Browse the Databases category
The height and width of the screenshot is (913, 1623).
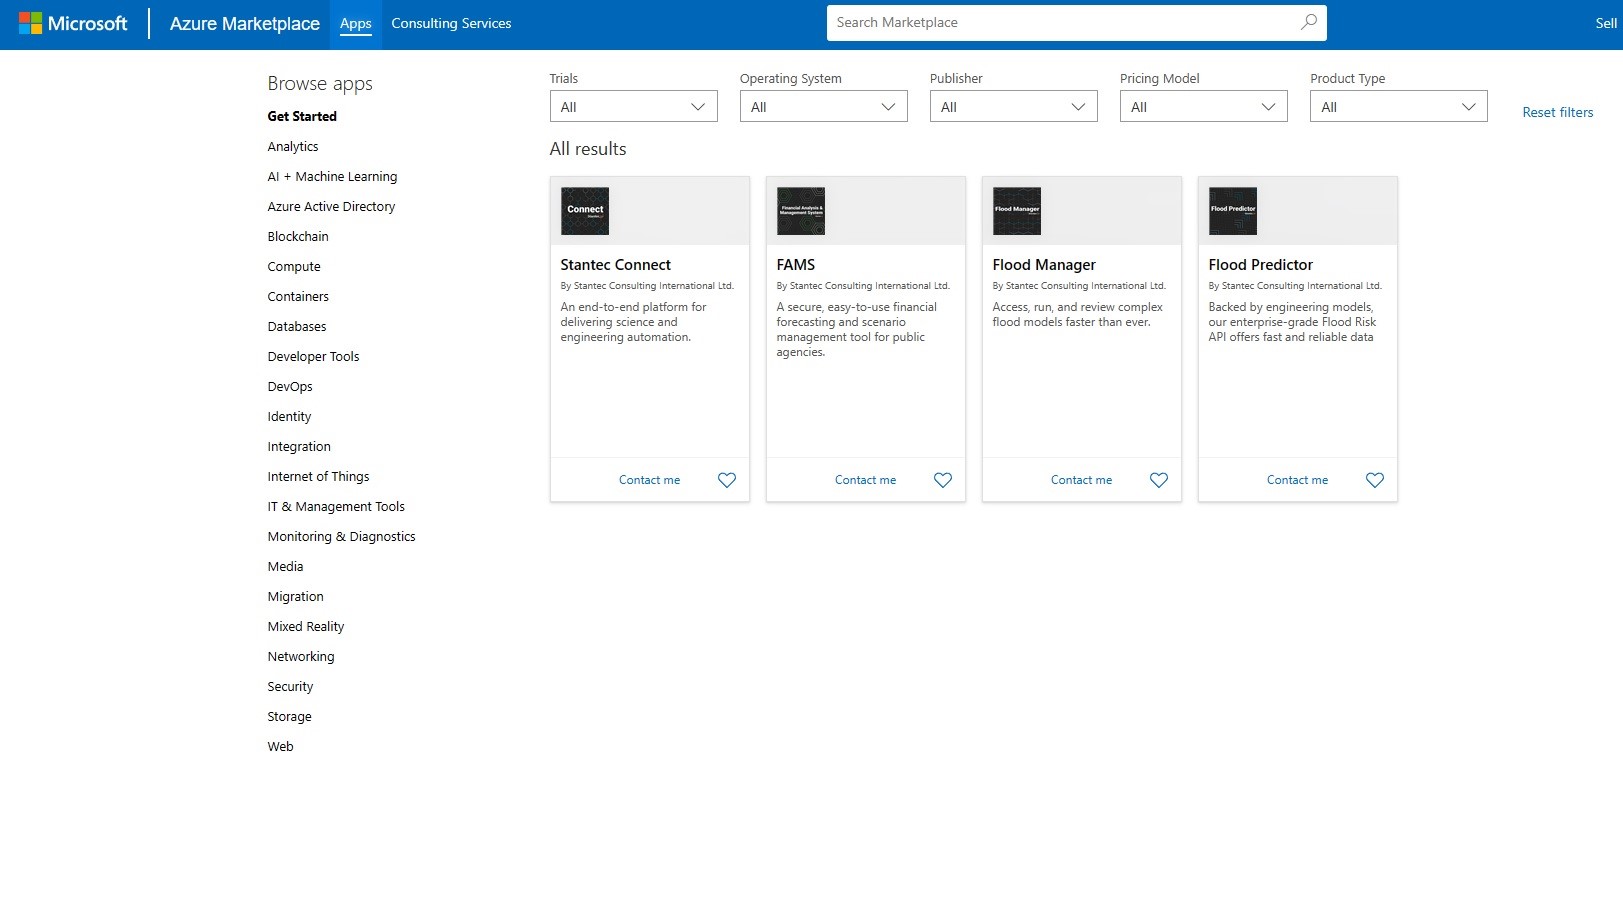[297, 326]
